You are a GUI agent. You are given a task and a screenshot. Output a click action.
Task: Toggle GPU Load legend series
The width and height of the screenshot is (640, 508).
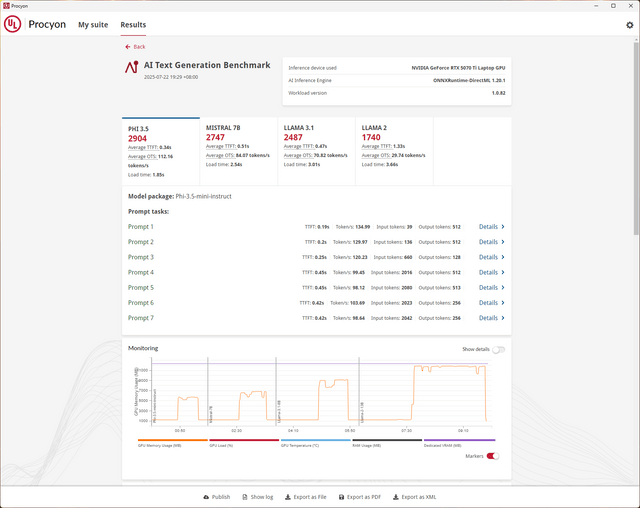244,443
